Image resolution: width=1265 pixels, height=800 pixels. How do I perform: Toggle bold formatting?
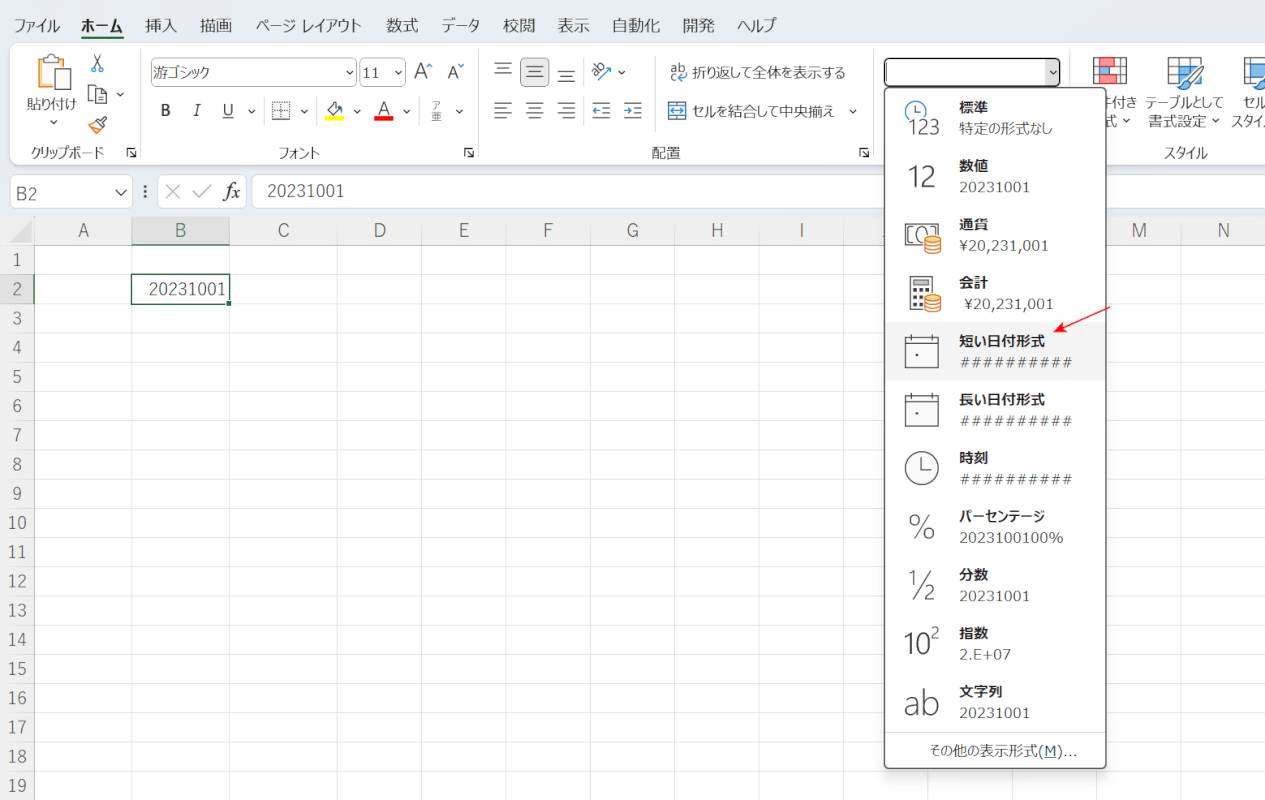coord(166,111)
